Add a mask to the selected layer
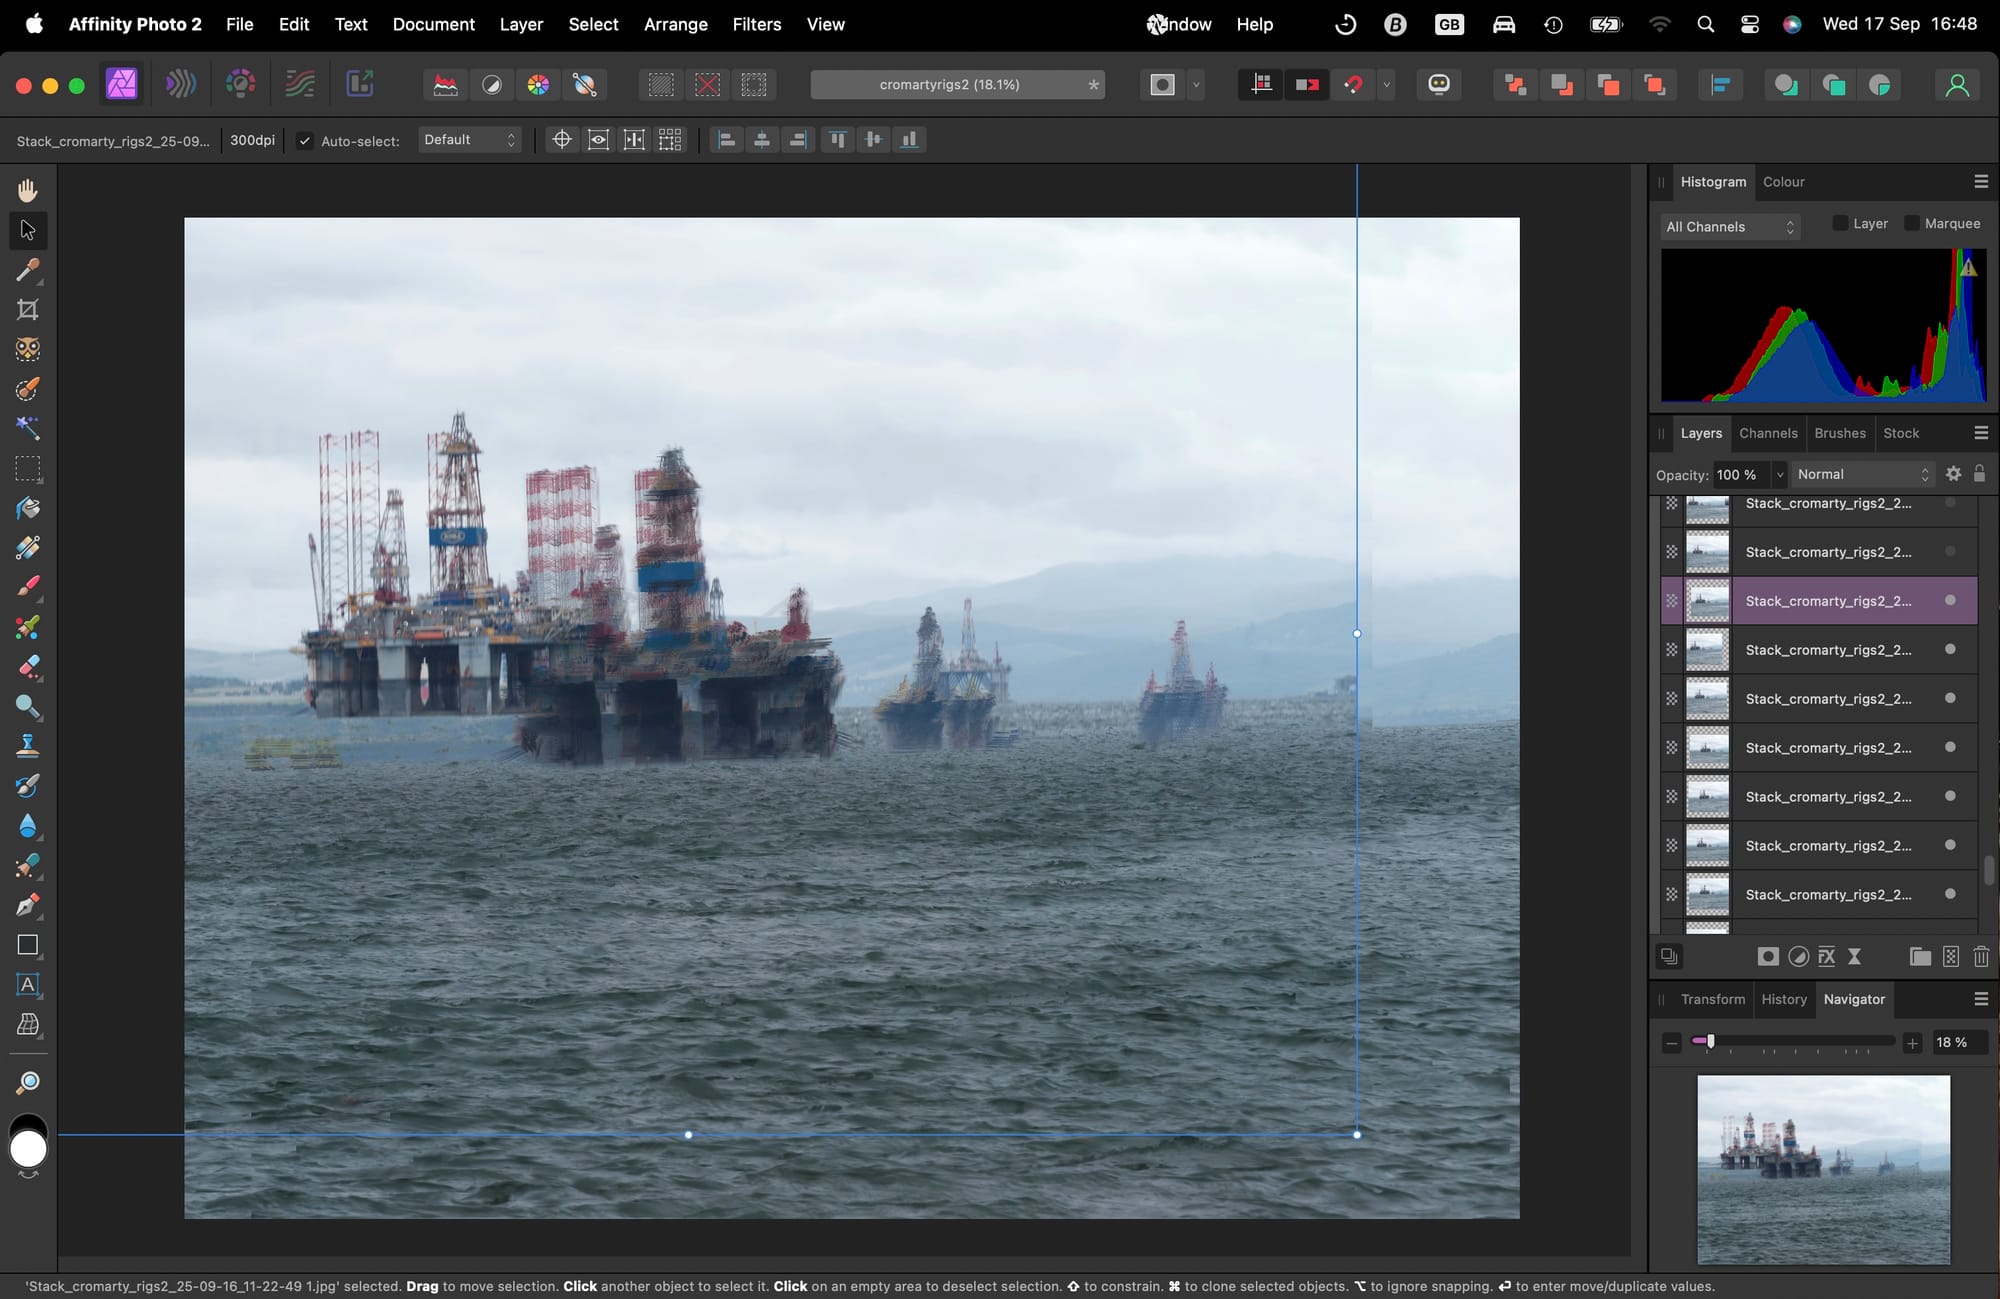 (1768, 957)
